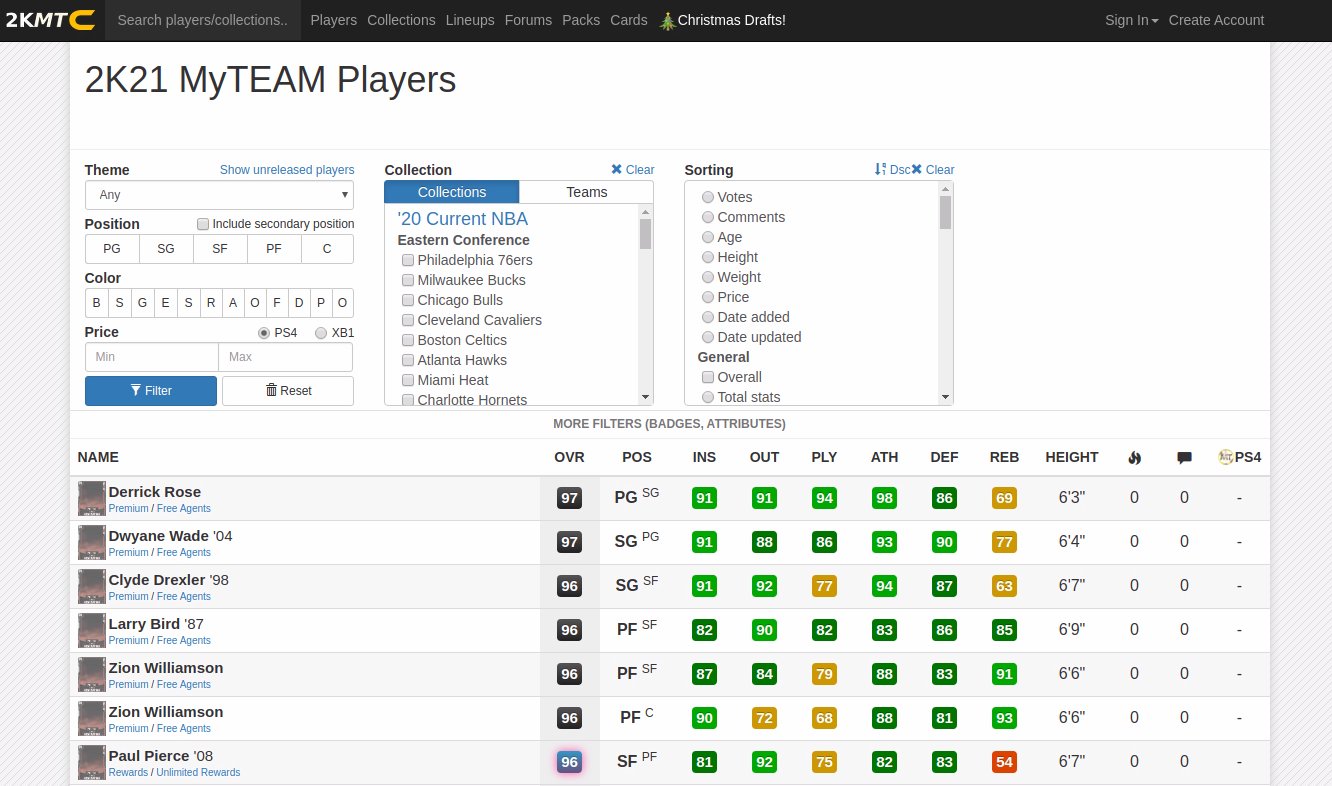Image resolution: width=1332 pixels, height=786 pixels.
Task: Select Age sorting option
Action: pyautogui.click(x=708, y=237)
